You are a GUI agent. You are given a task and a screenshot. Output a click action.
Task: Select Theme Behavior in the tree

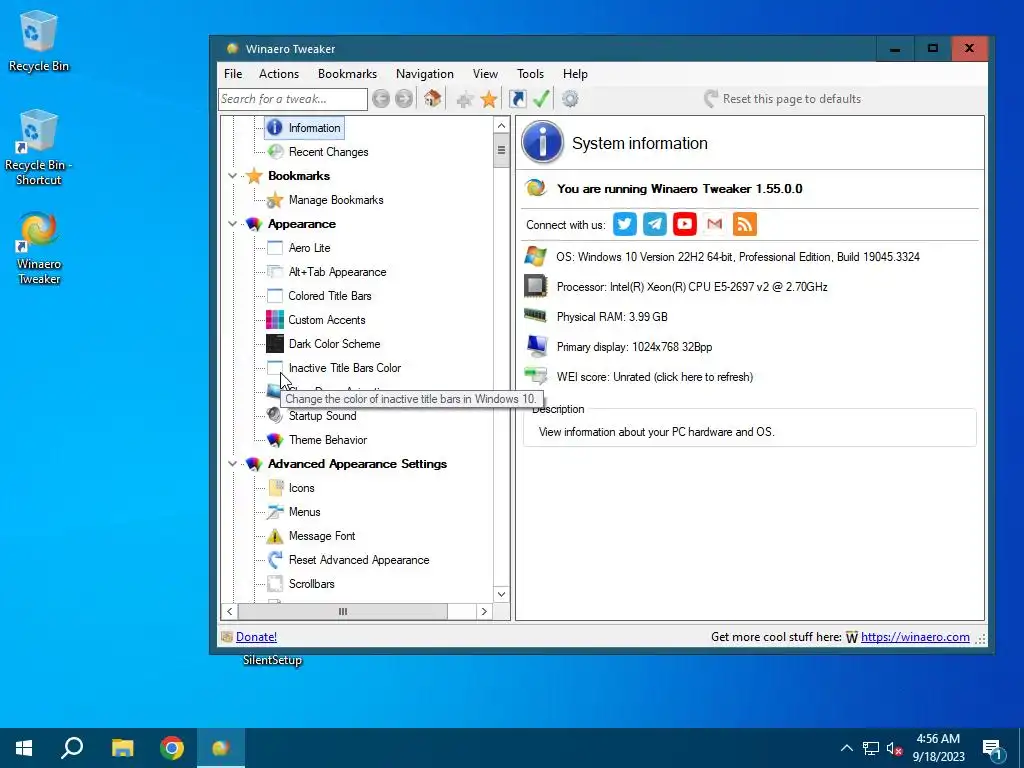tap(328, 440)
